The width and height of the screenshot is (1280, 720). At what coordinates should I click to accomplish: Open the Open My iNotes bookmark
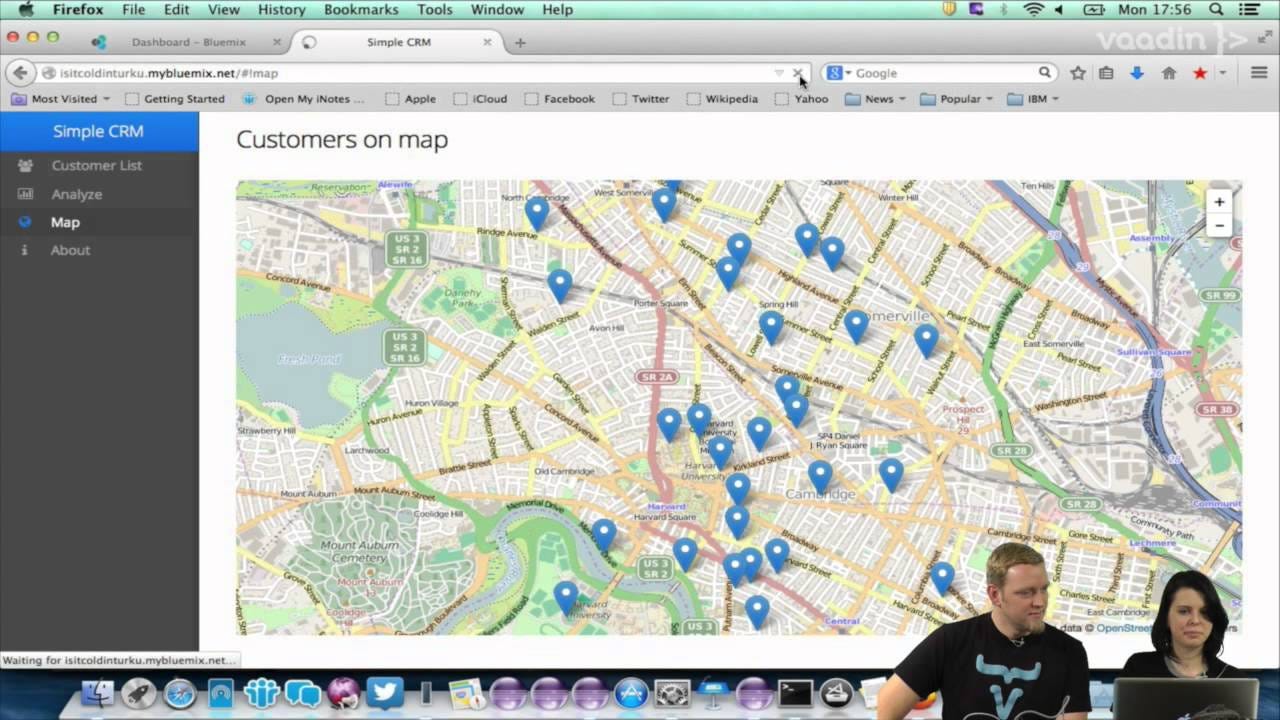coord(304,99)
